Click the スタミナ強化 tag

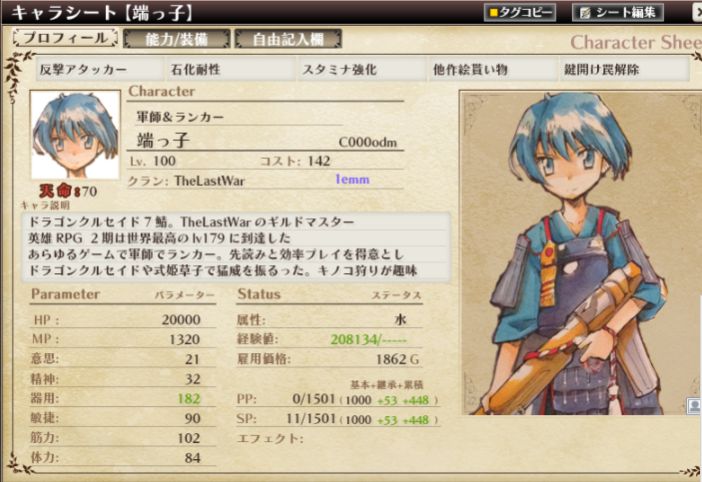coord(362,69)
